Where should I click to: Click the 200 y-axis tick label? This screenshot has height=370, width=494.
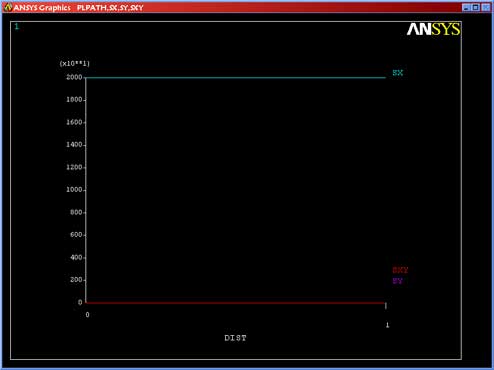pos(76,280)
